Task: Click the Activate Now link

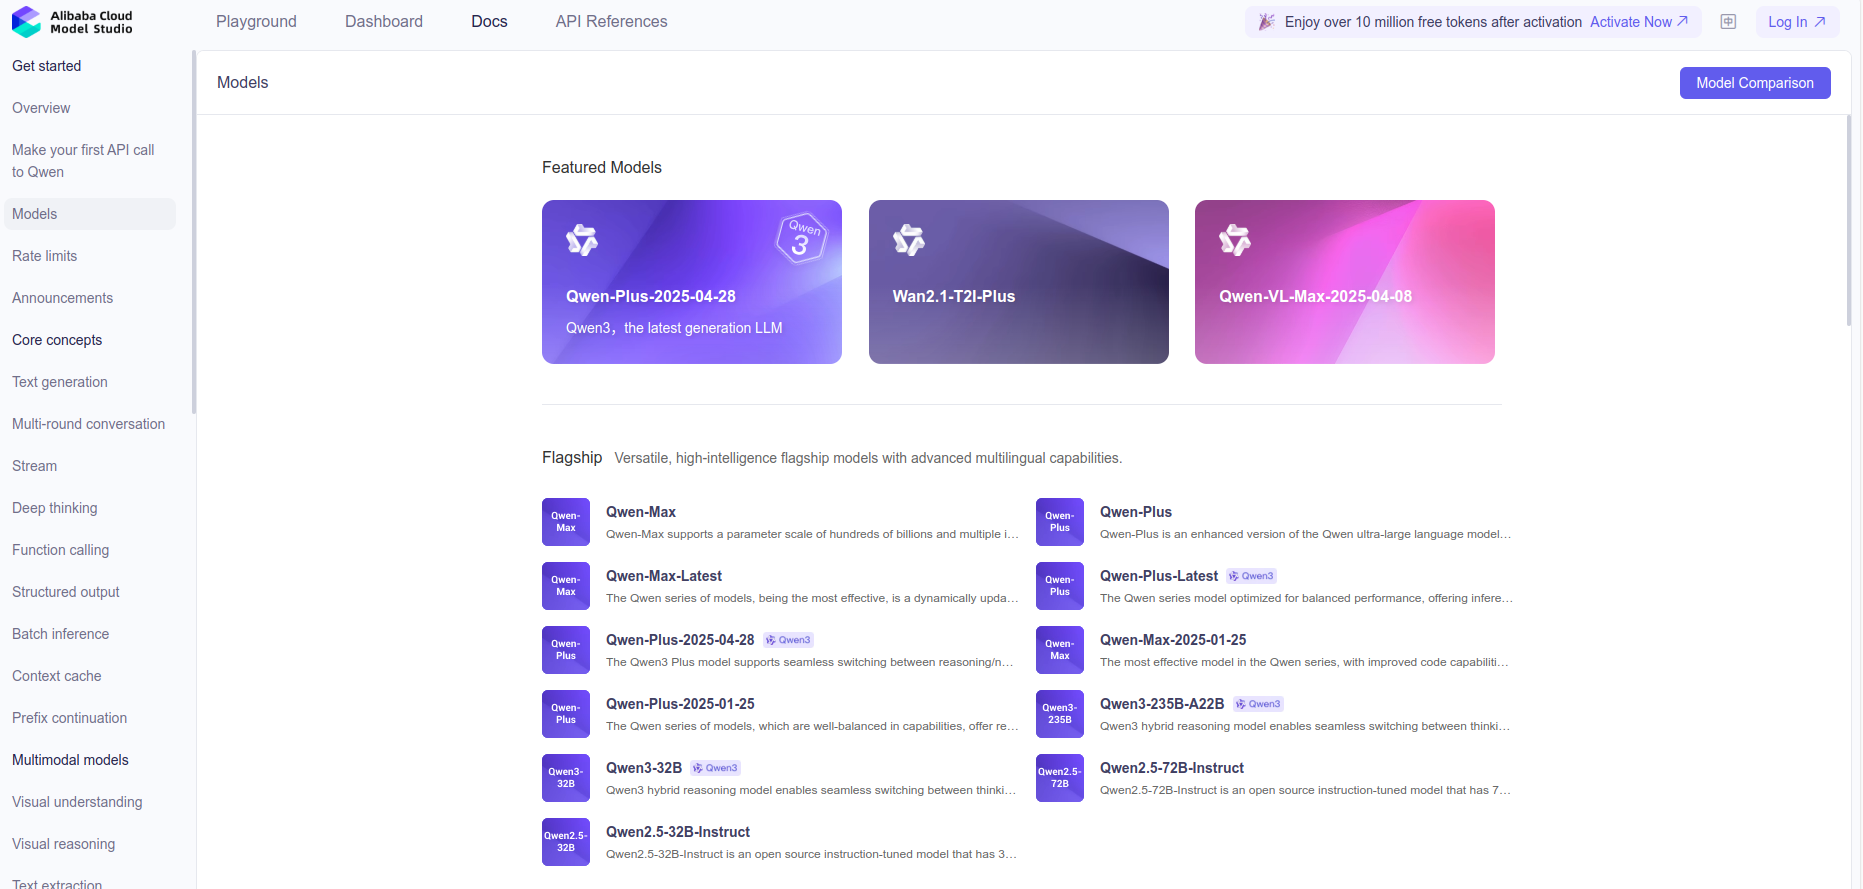Action: pyautogui.click(x=1639, y=22)
